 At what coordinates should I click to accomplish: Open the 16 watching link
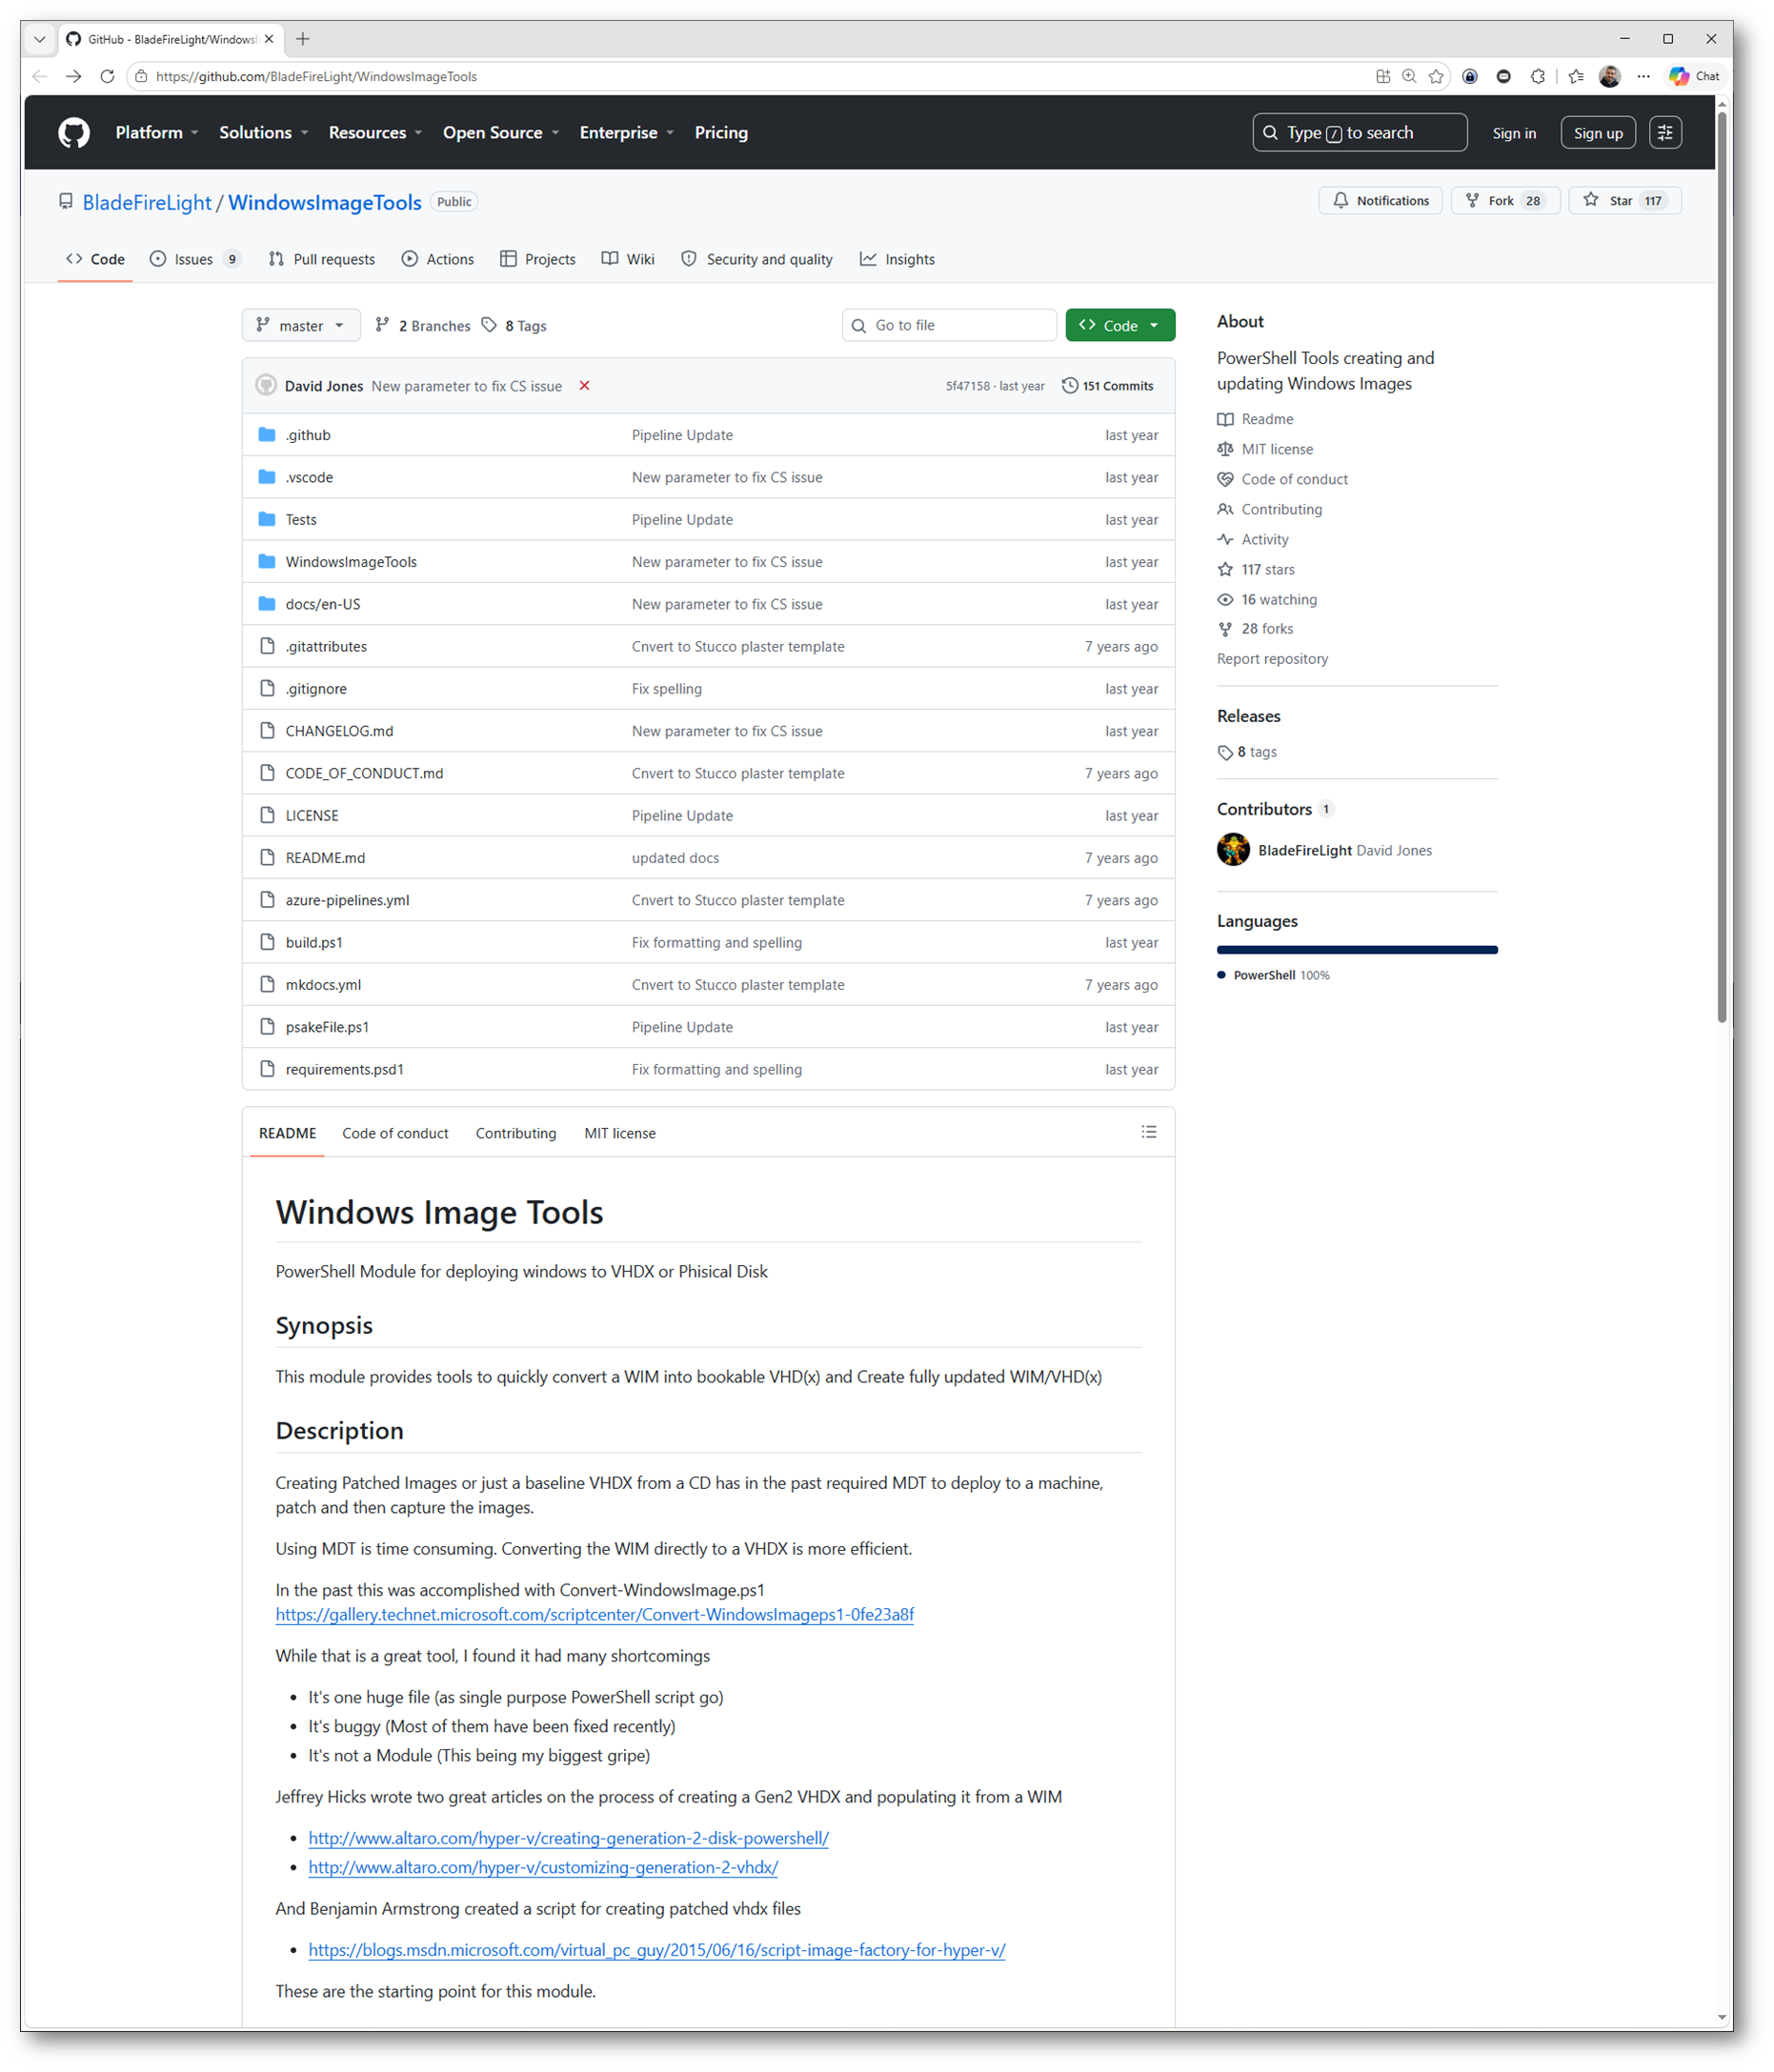click(x=1268, y=599)
